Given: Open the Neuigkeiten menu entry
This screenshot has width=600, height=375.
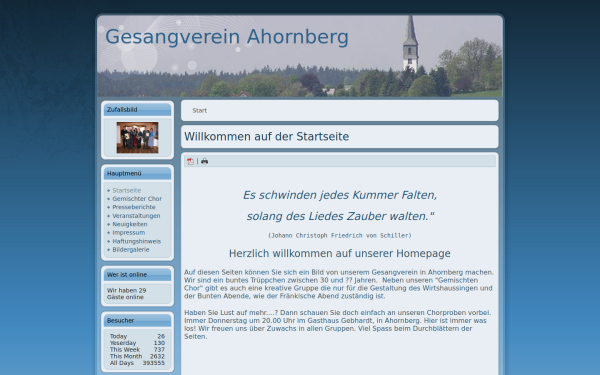Looking at the screenshot, I should pos(130,224).
